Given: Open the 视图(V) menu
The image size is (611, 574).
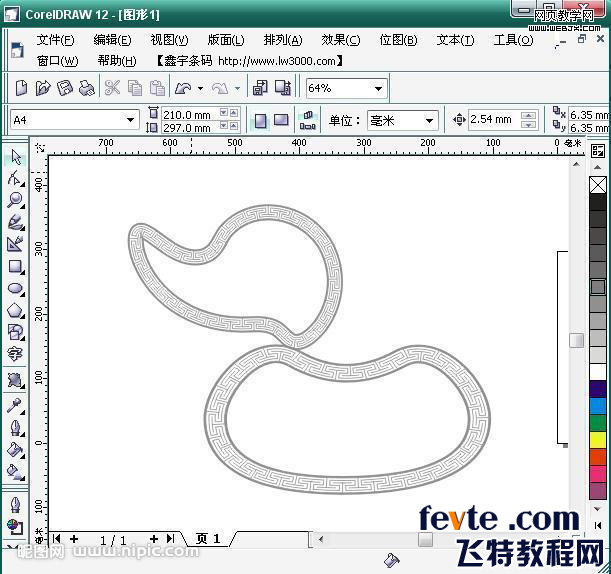Looking at the screenshot, I should click(170, 40).
